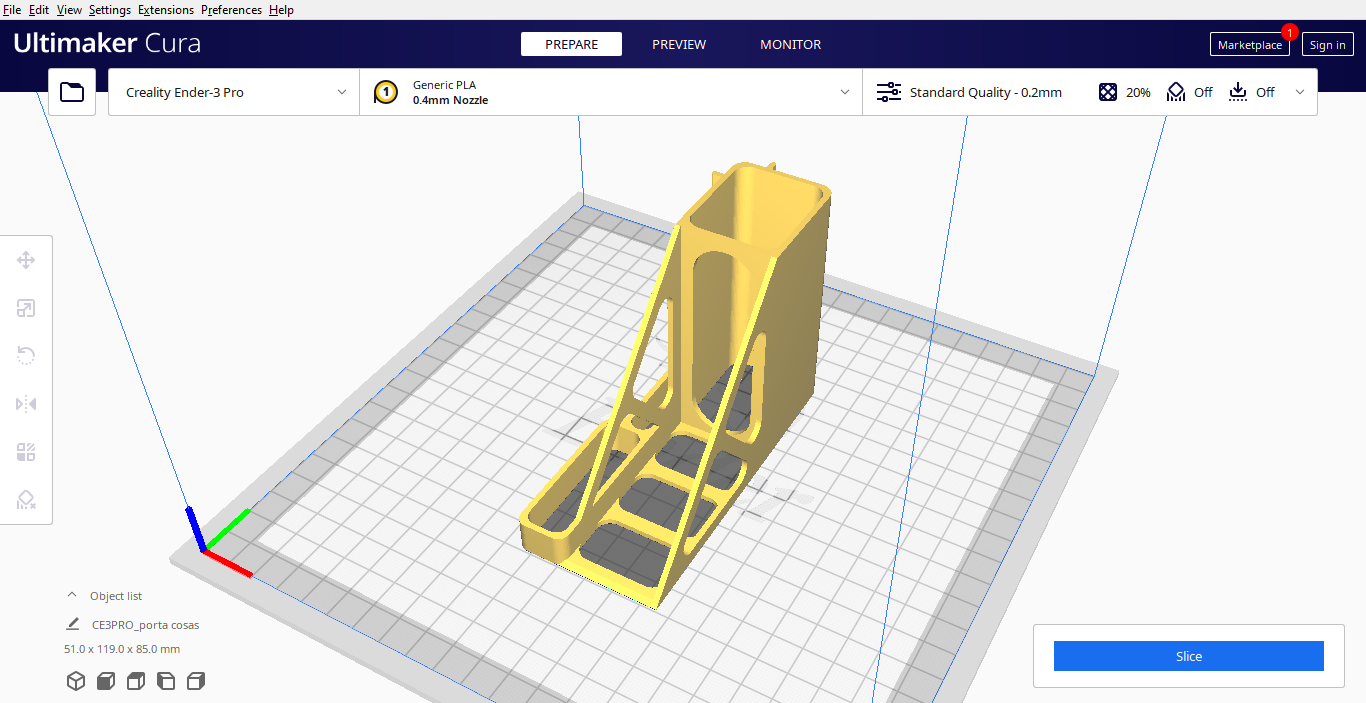Open the Marketplace
The width and height of the screenshot is (1366, 703).
tap(1249, 44)
